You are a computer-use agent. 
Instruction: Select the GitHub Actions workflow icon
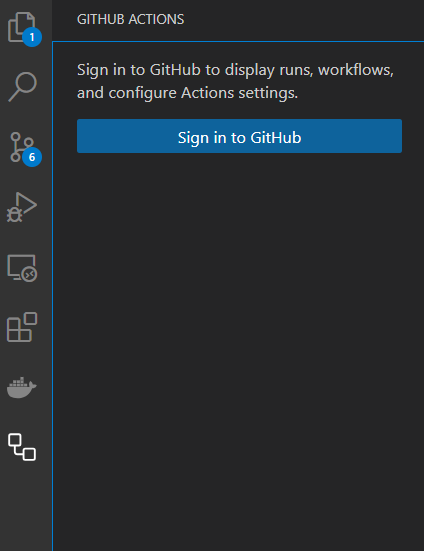pos(22,447)
